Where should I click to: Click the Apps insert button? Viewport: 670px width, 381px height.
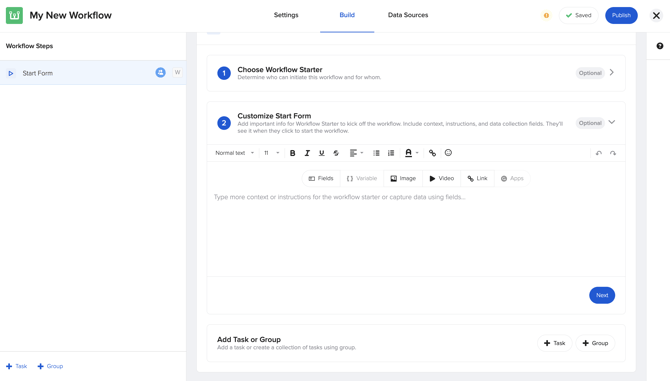[x=512, y=179]
